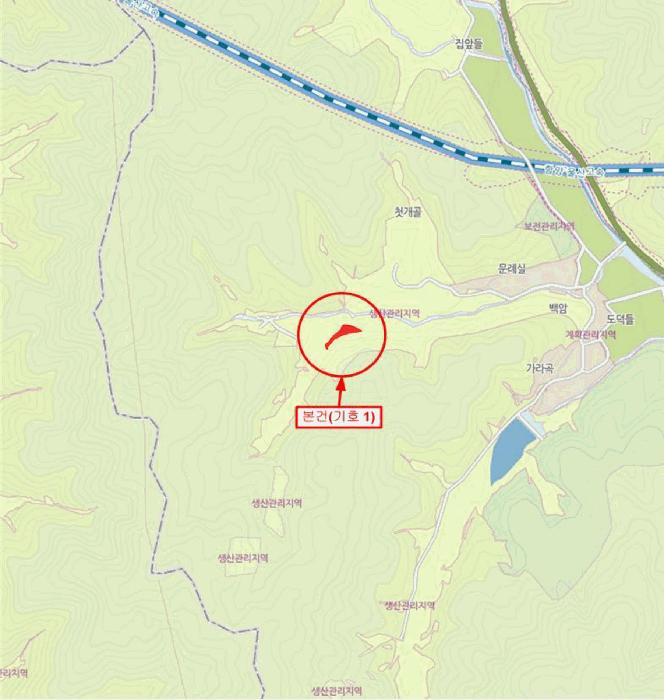Click the 문례실 village label
The height and width of the screenshot is (700, 664).
(x=512, y=268)
